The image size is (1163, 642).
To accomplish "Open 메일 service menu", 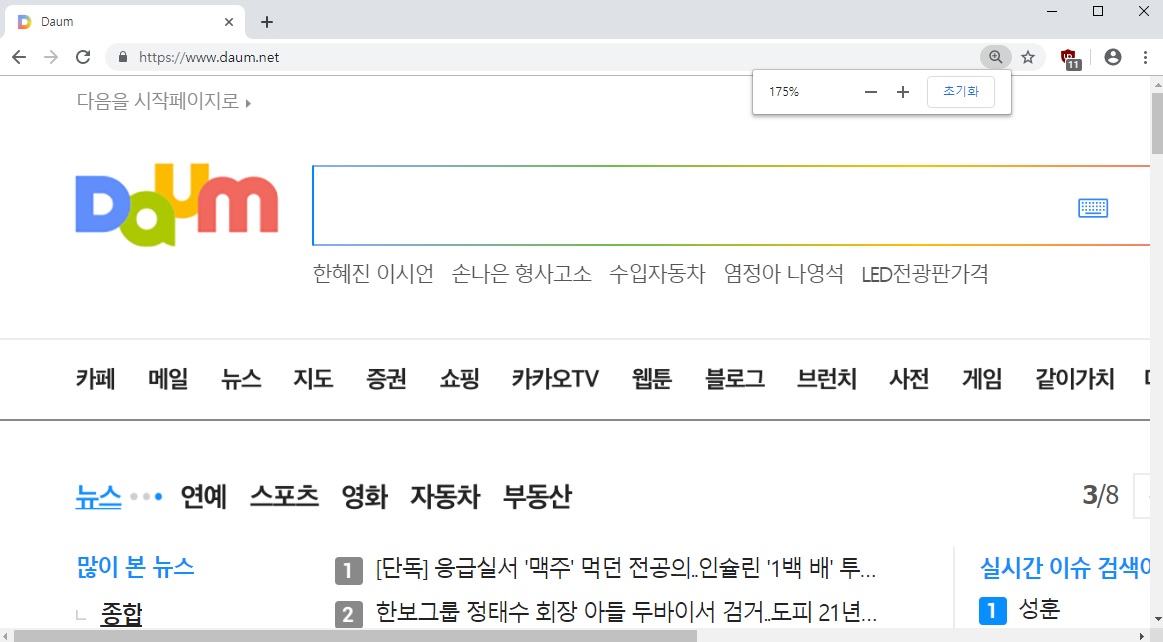I will coord(168,379).
